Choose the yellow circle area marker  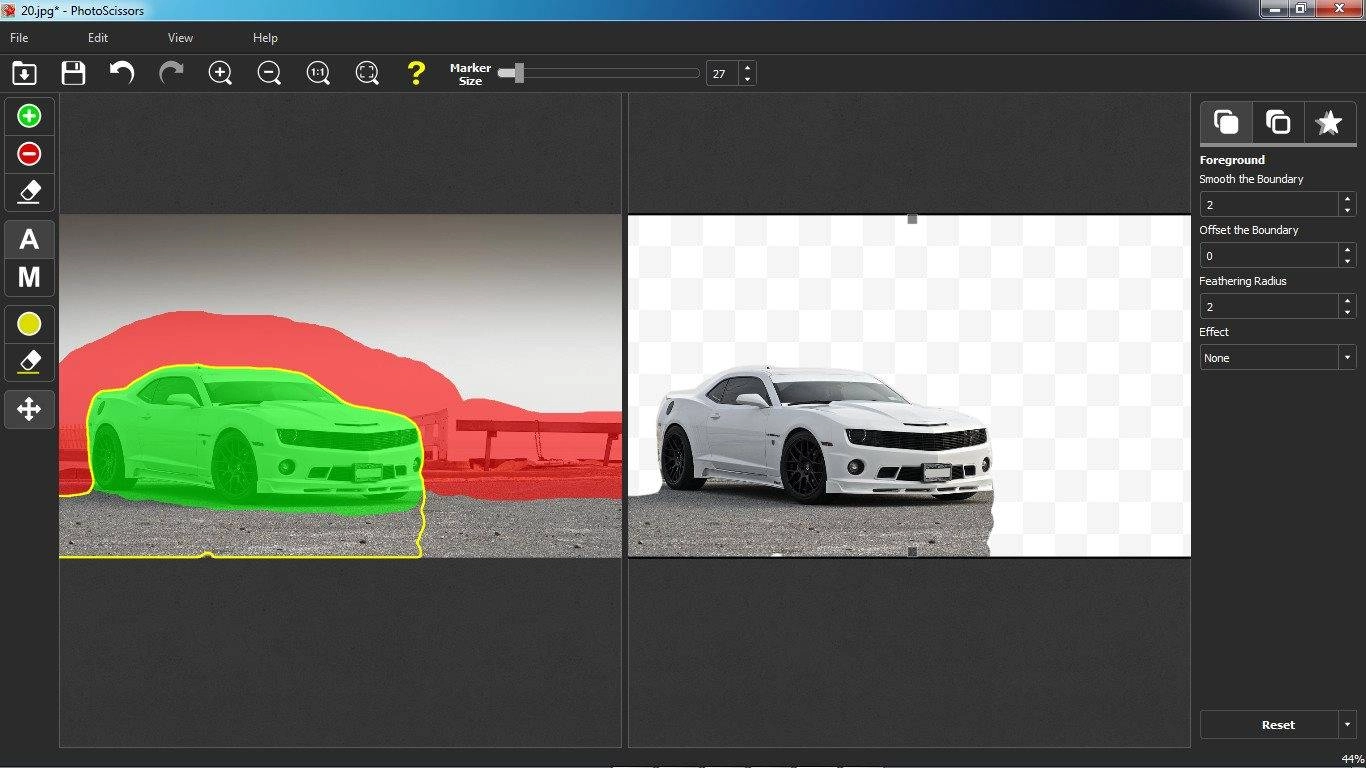[x=29, y=324]
